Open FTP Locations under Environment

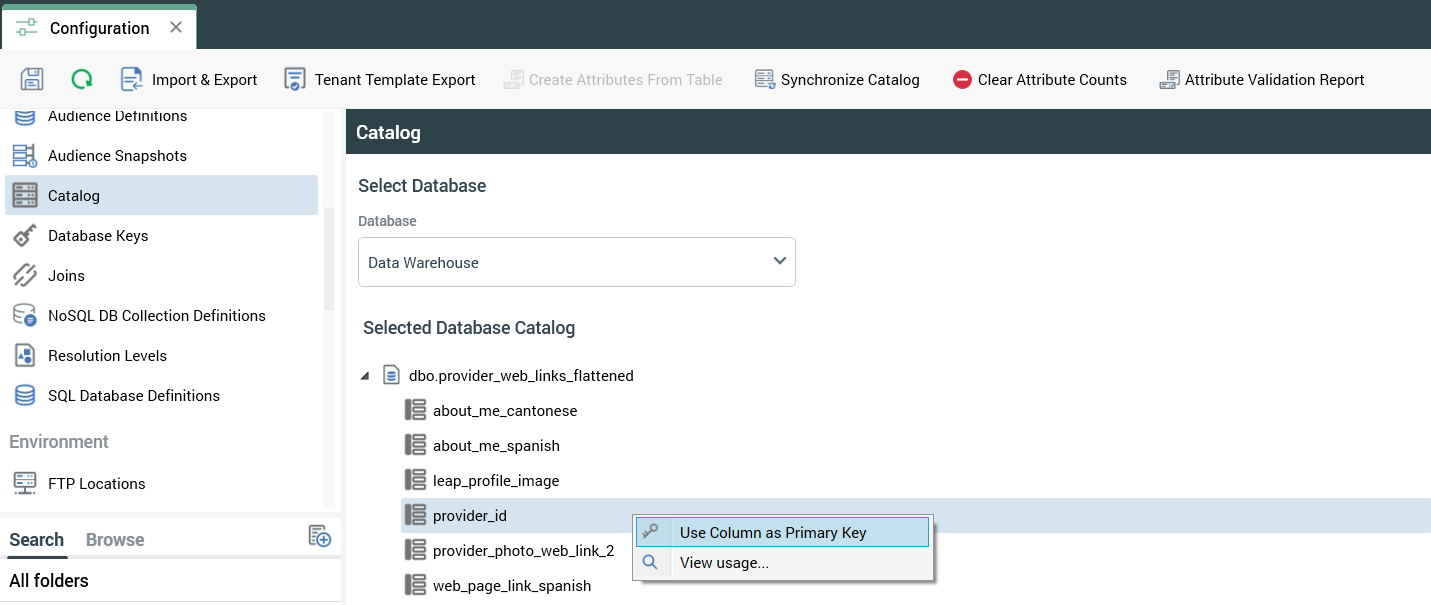[96, 484]
